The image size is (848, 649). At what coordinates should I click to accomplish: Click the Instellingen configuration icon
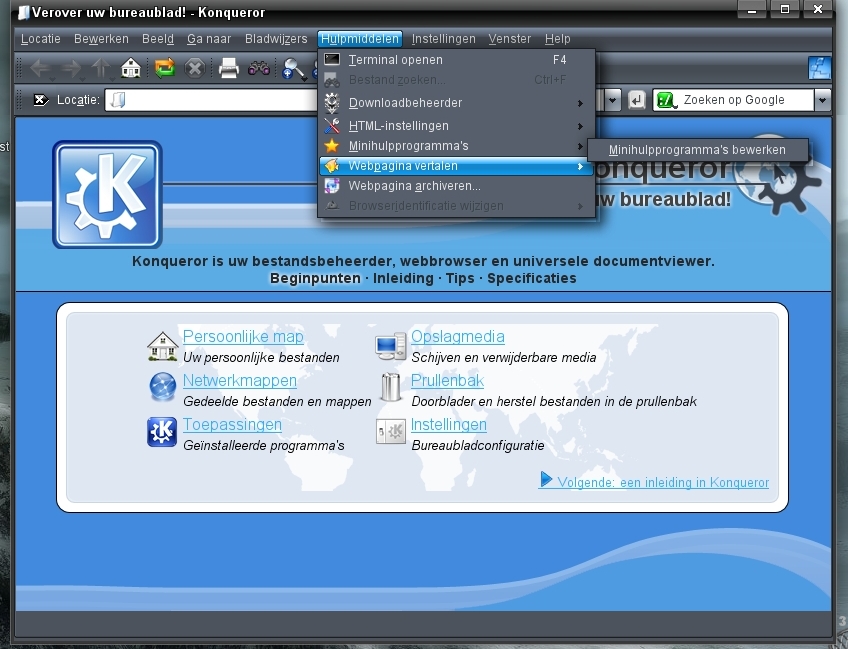390,432
